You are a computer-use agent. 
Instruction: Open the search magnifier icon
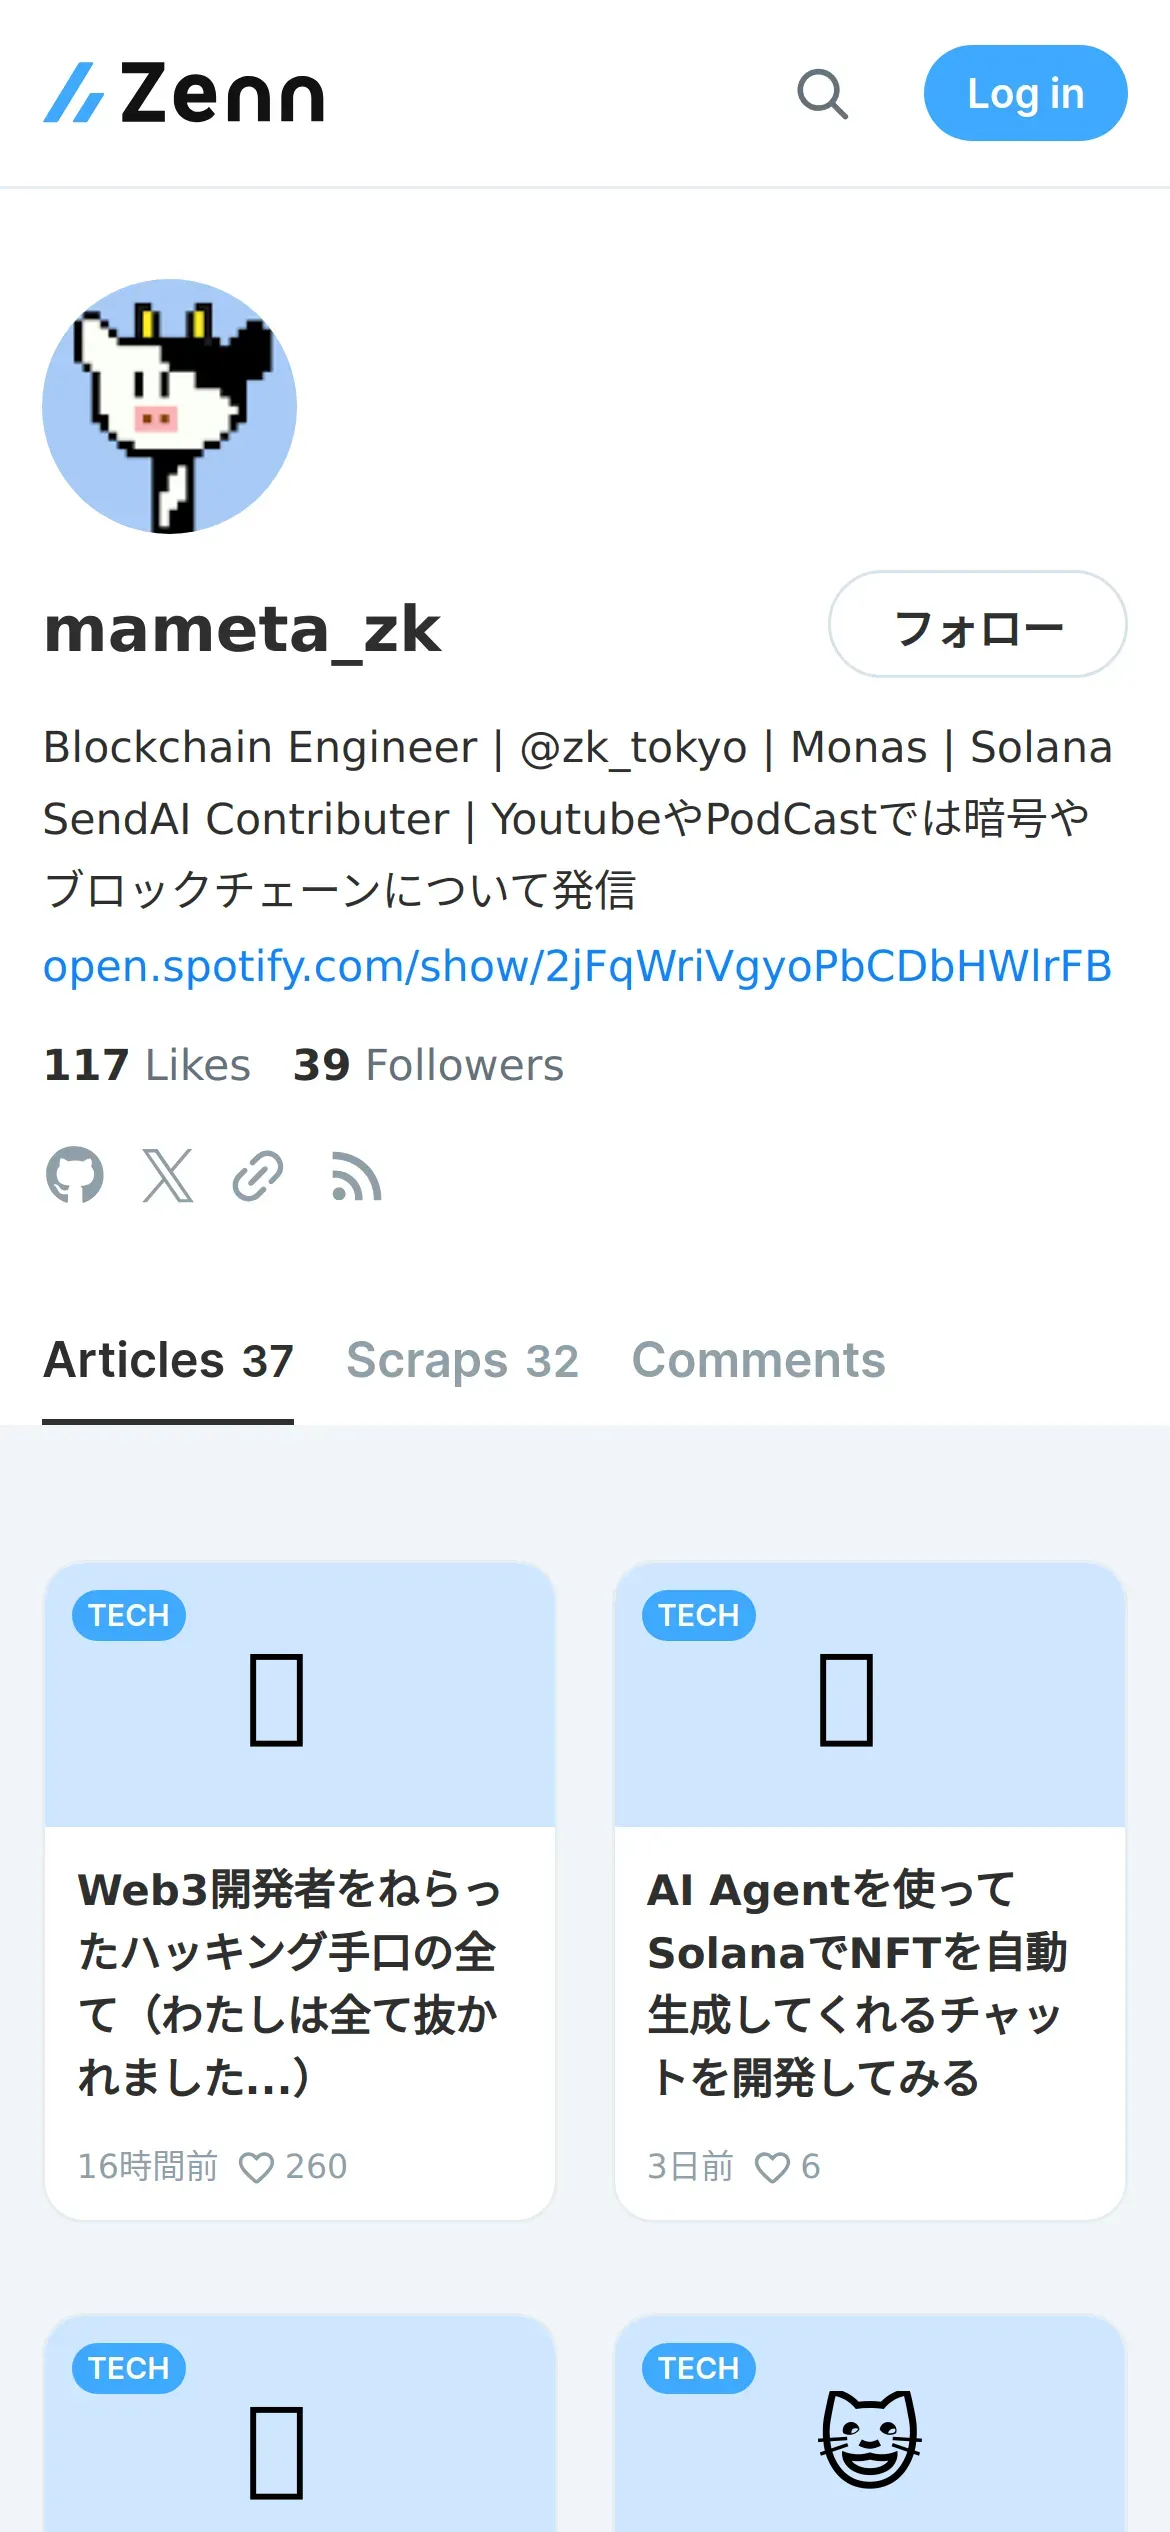click(822, 94)
